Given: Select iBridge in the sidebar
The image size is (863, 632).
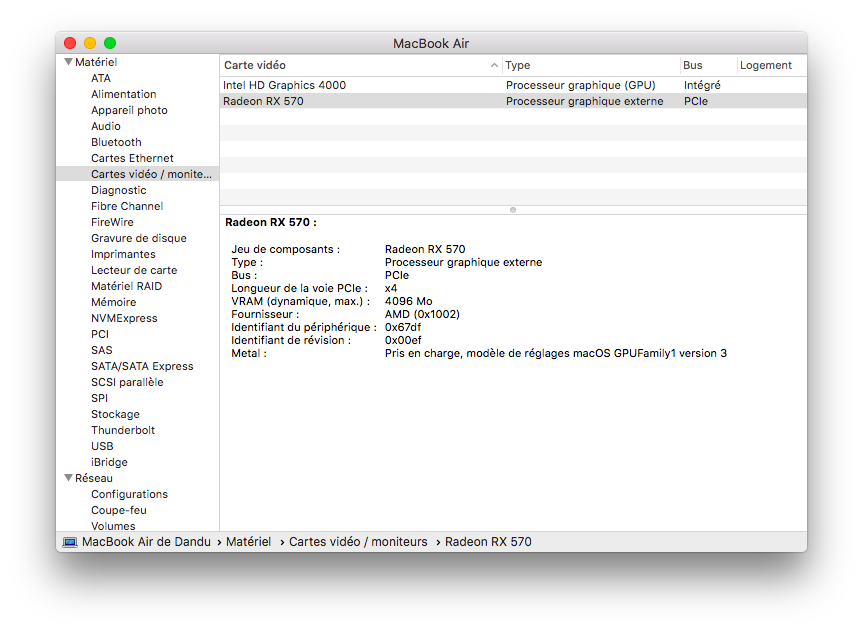Looking at the screenshot, I should [110, 462].
